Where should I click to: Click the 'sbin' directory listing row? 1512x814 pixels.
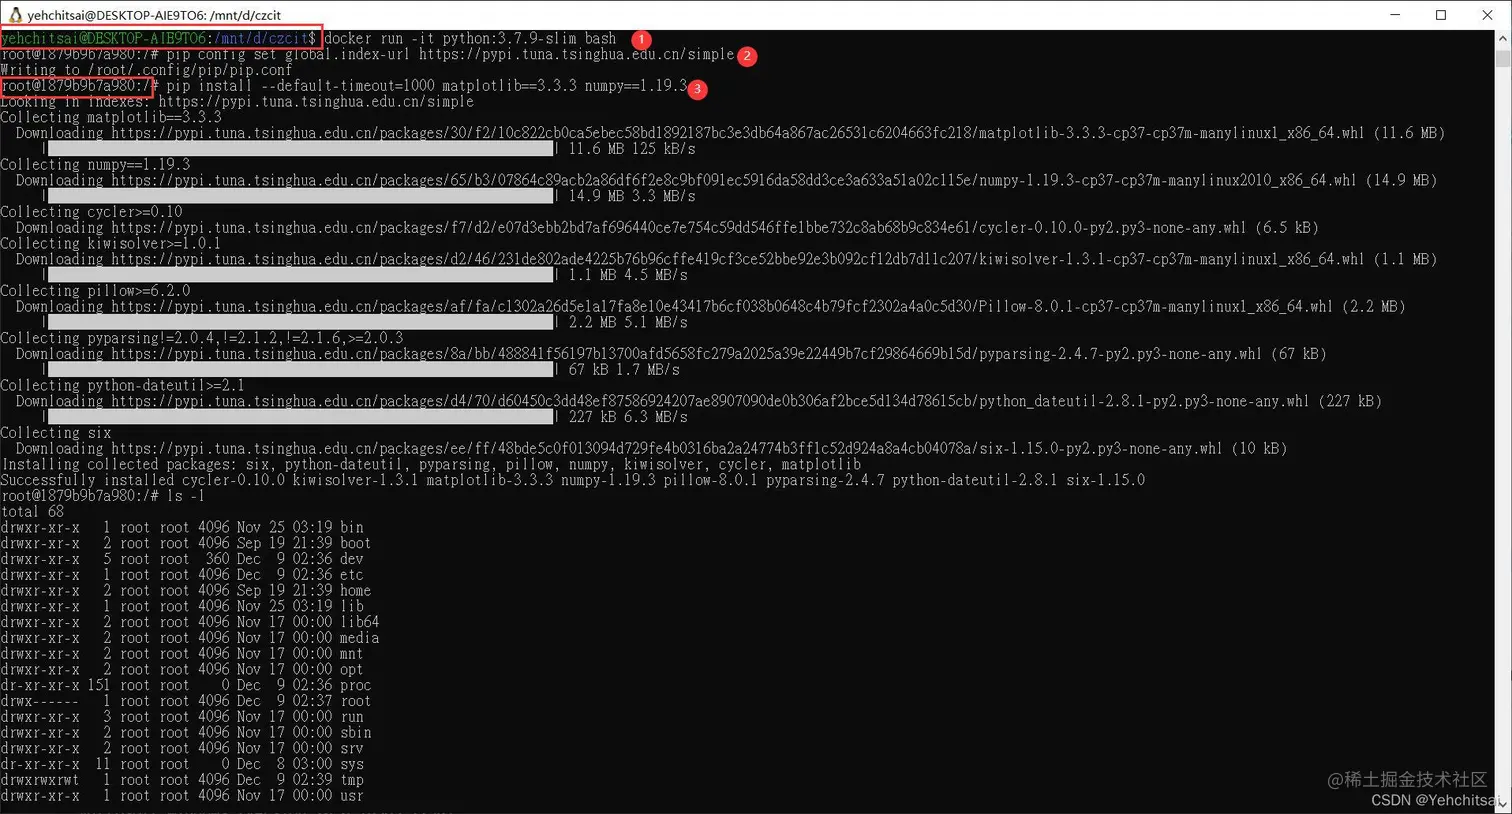[186, 733]
